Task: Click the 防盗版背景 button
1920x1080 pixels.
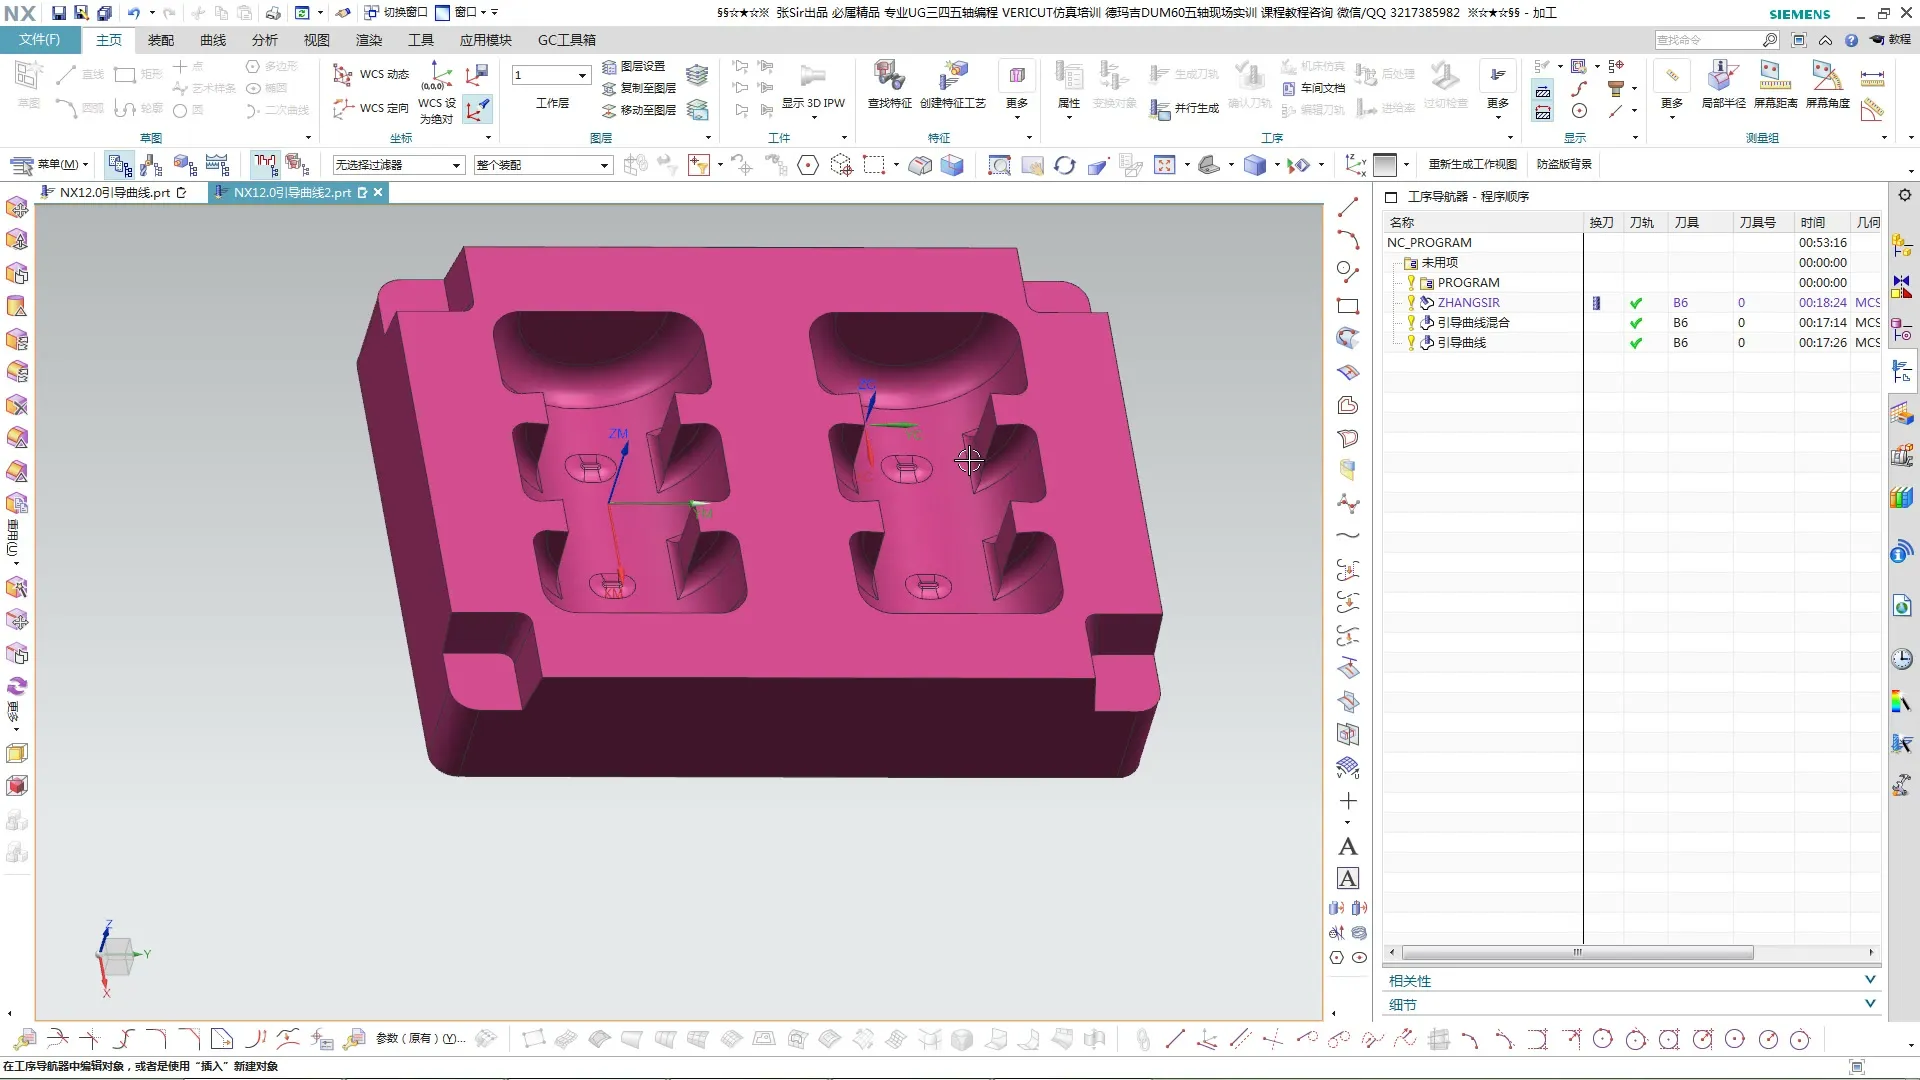Action: point(1564,164)
